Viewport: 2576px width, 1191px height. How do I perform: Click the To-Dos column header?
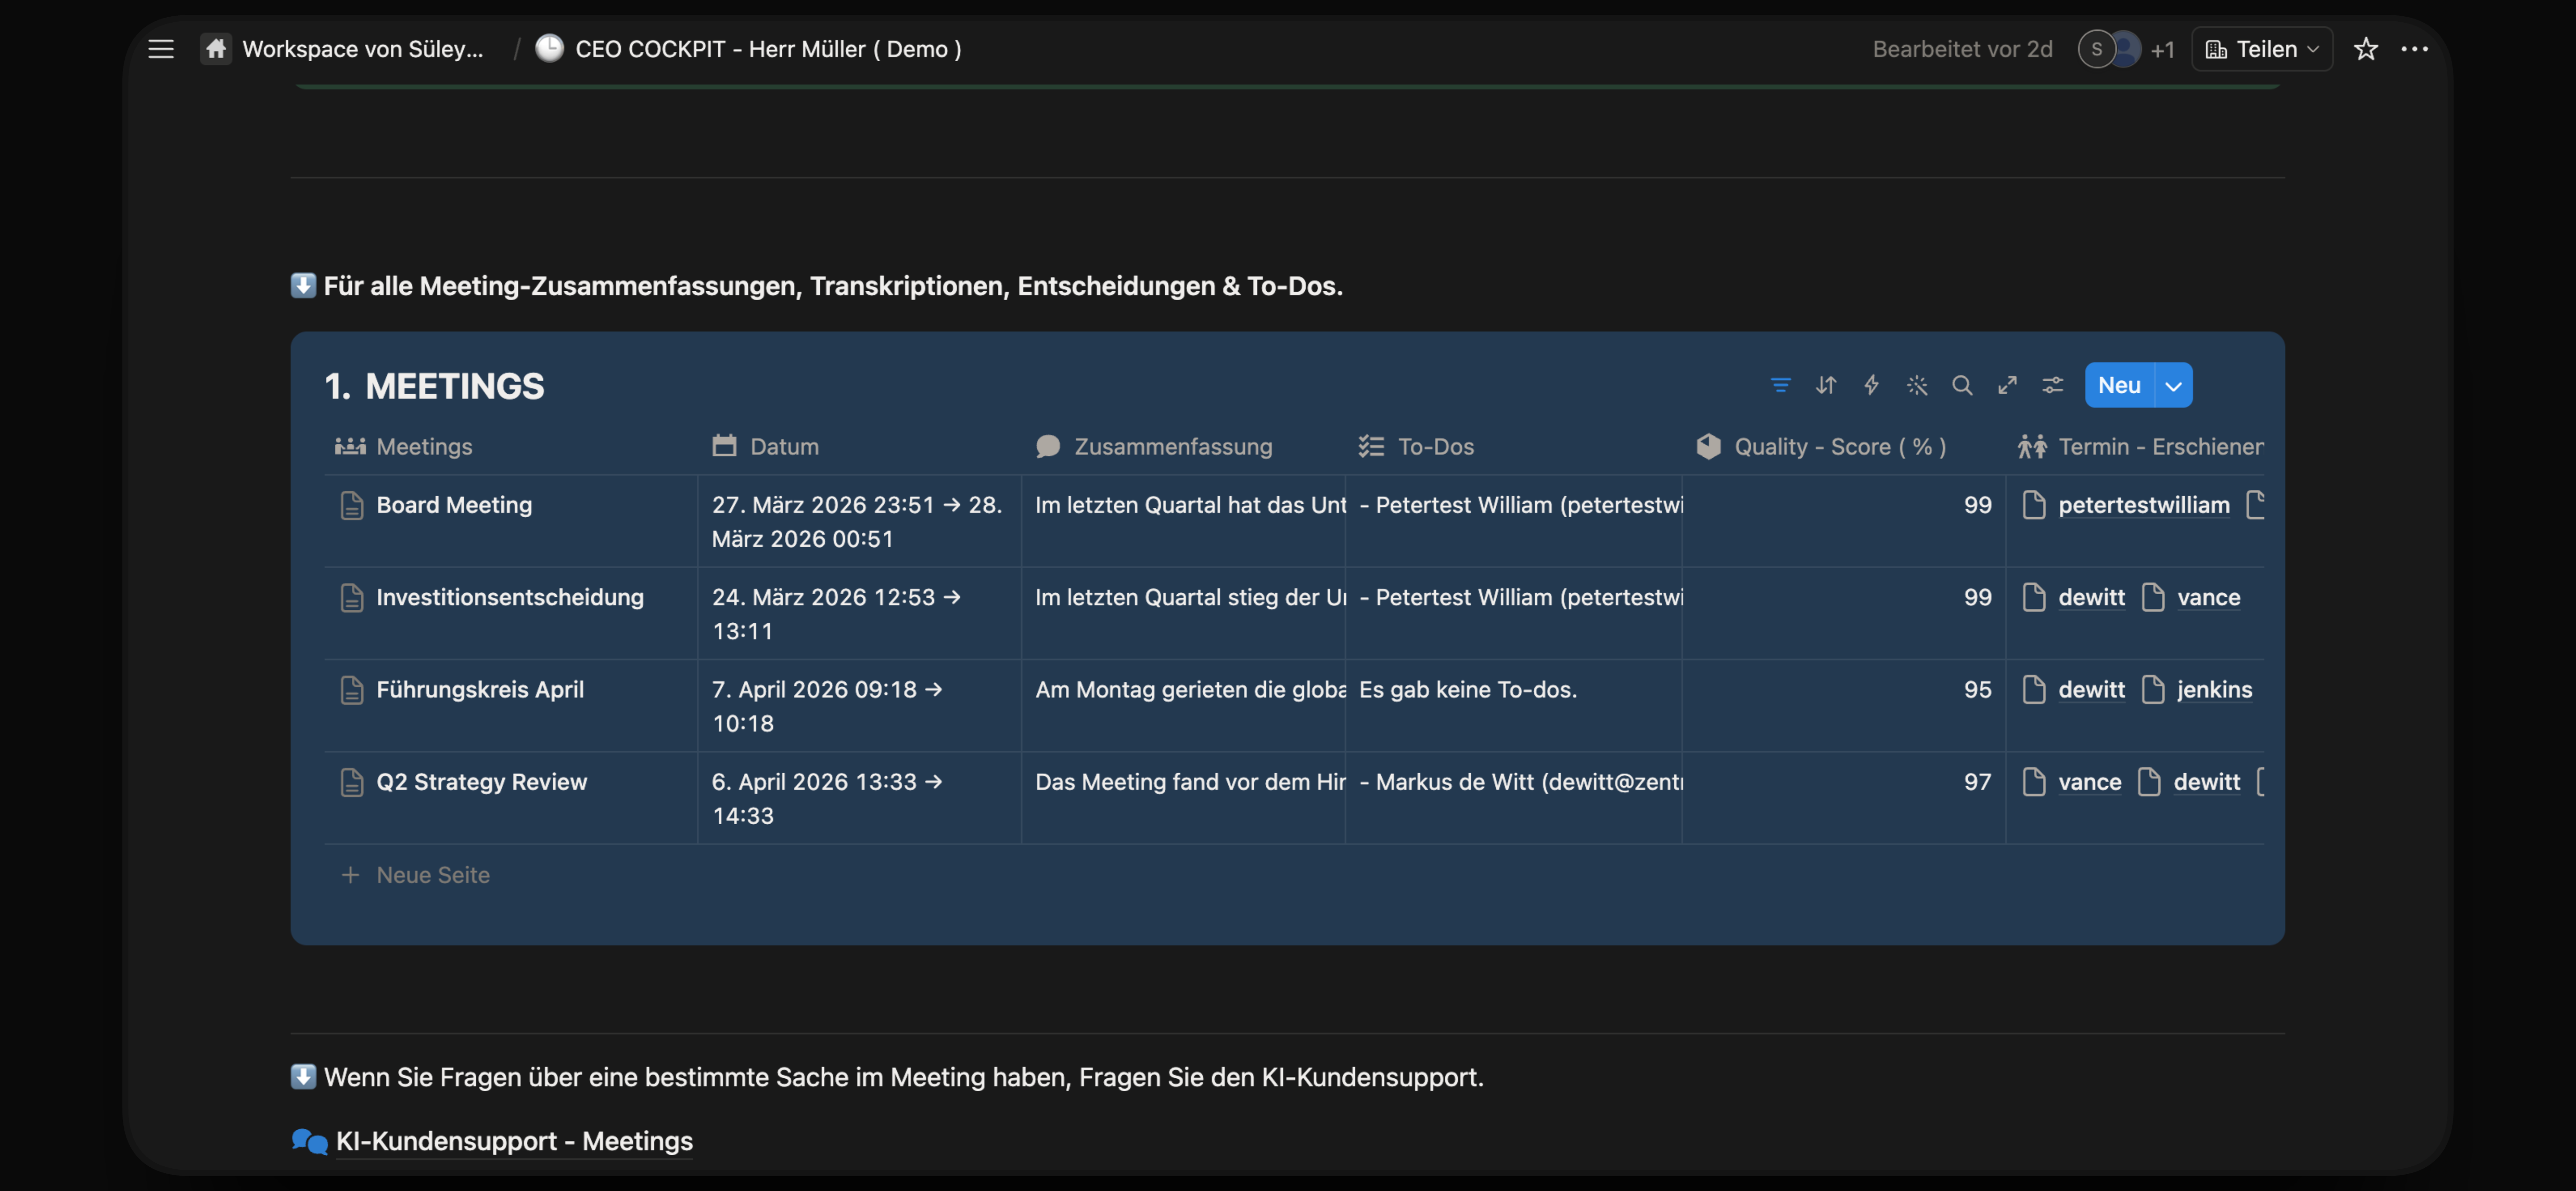[x=1416, y=447]
